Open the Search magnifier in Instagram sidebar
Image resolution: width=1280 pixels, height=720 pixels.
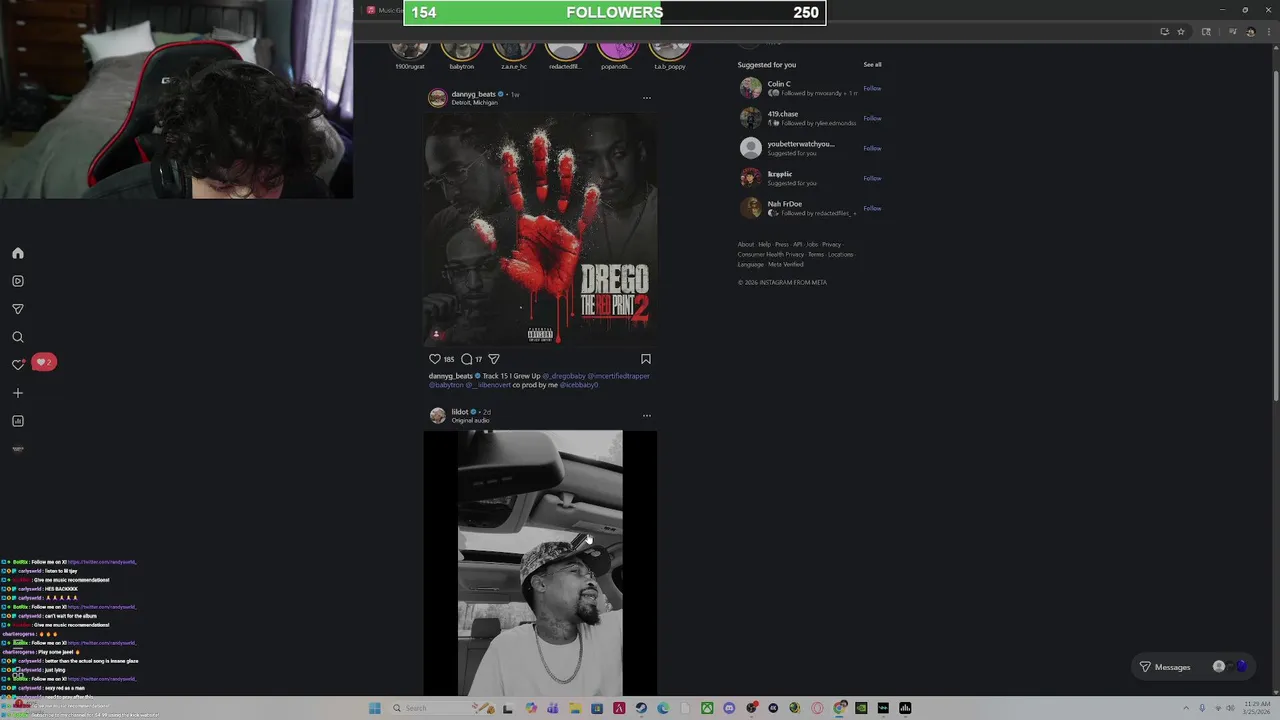coord(18,337)
